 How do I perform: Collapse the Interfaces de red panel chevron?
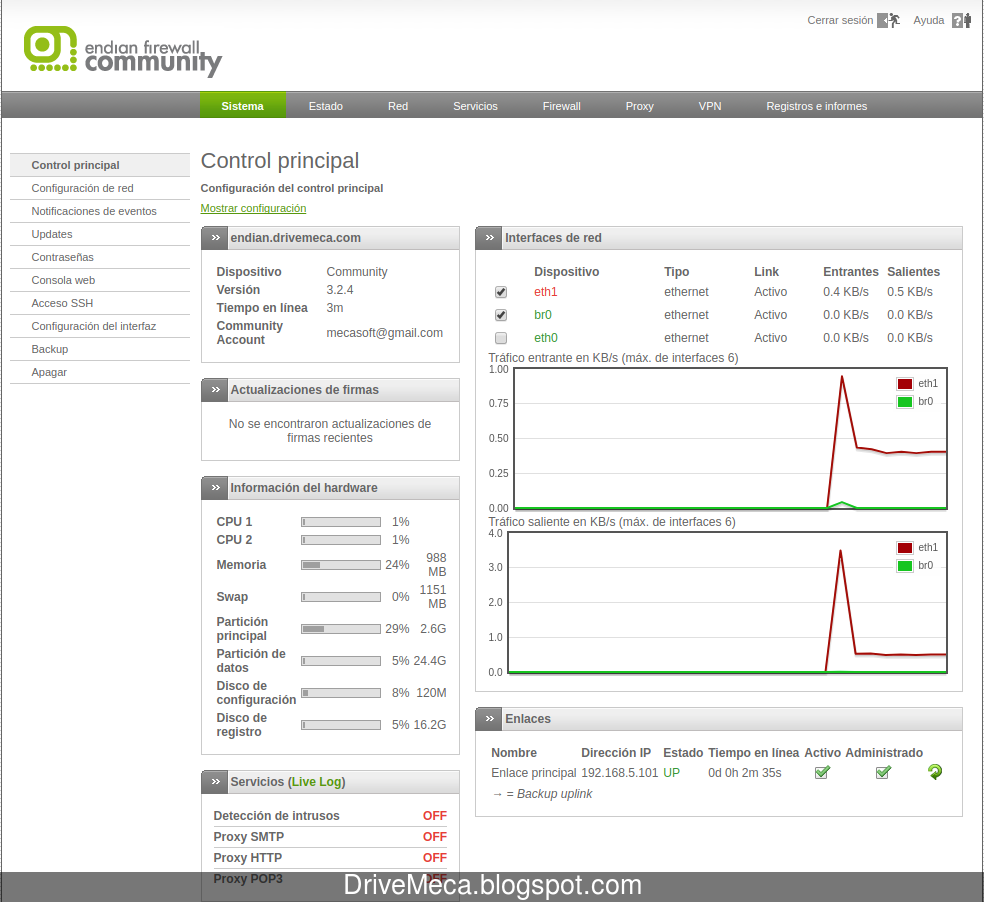[x=489, y=238]
